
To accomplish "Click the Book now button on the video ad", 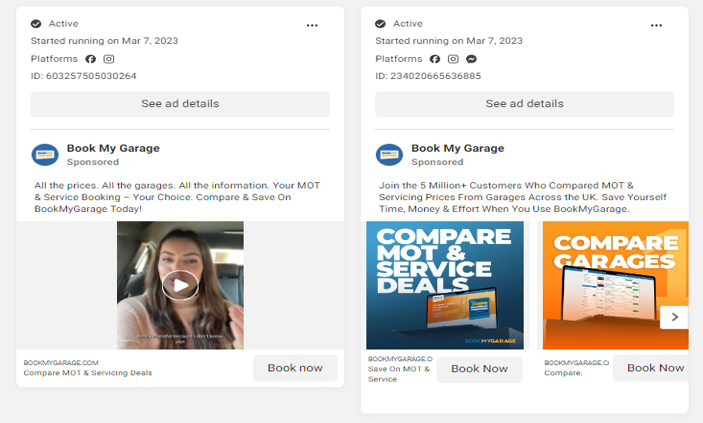I will (x=295, y=368).
